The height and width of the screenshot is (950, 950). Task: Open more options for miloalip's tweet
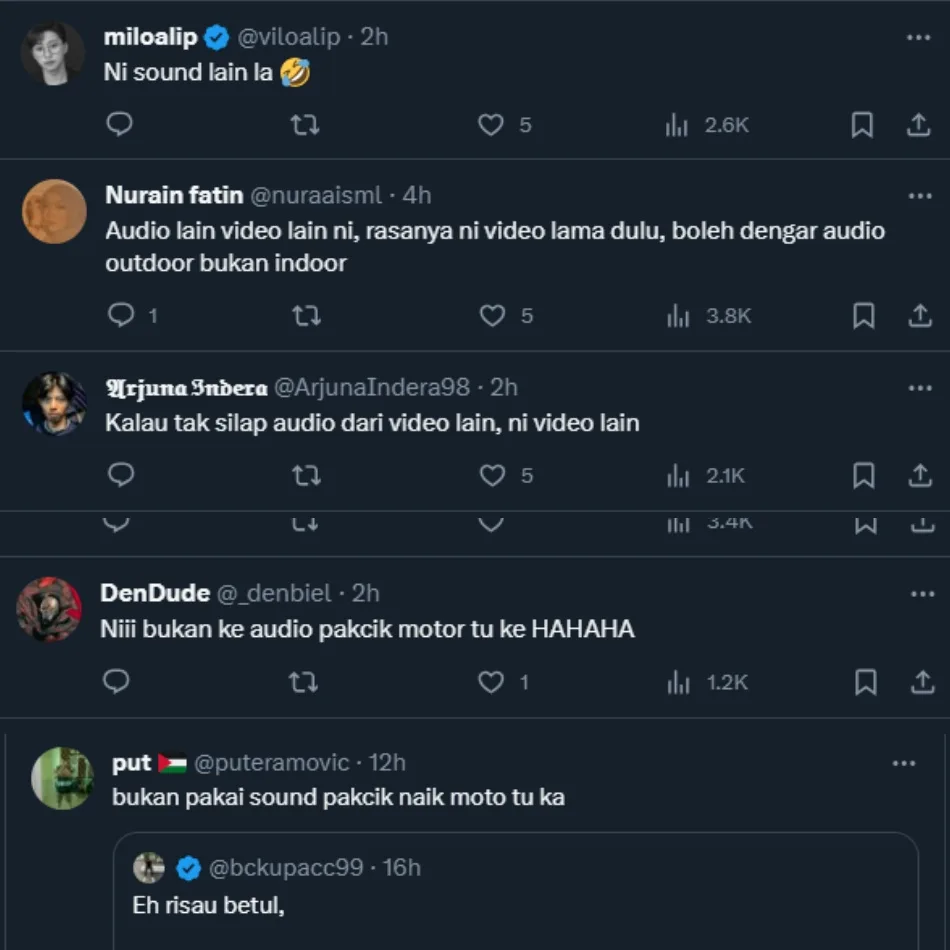click(918, 37)
